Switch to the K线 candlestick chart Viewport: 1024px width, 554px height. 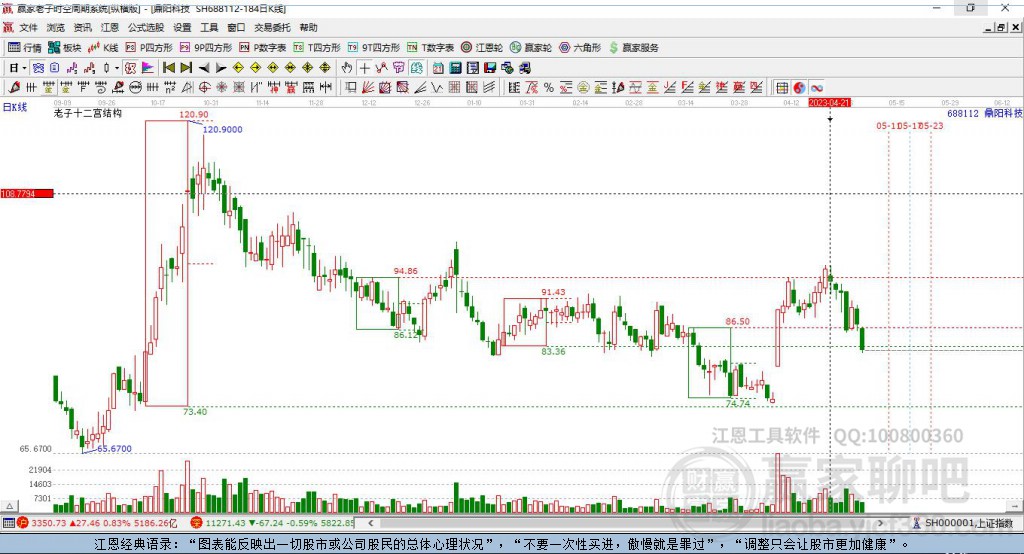[x=103, y=48]
